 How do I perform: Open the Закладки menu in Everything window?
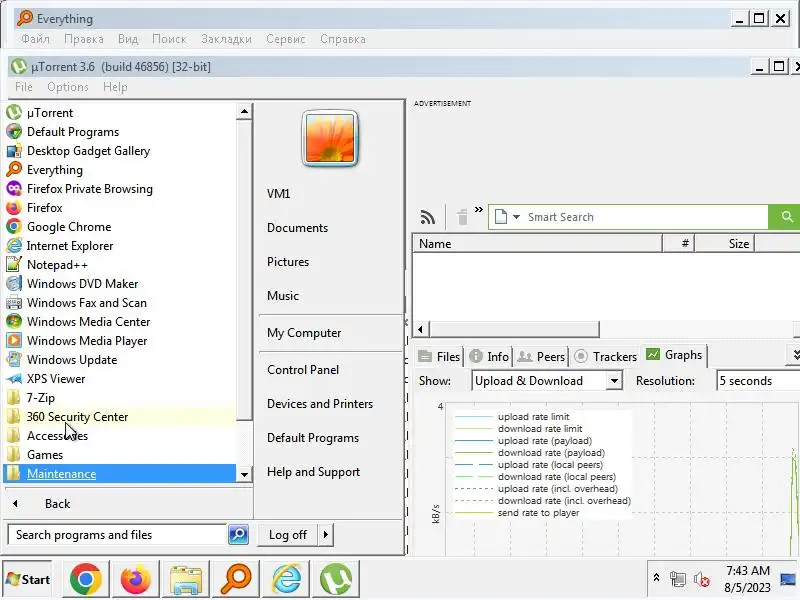(227, 39)
